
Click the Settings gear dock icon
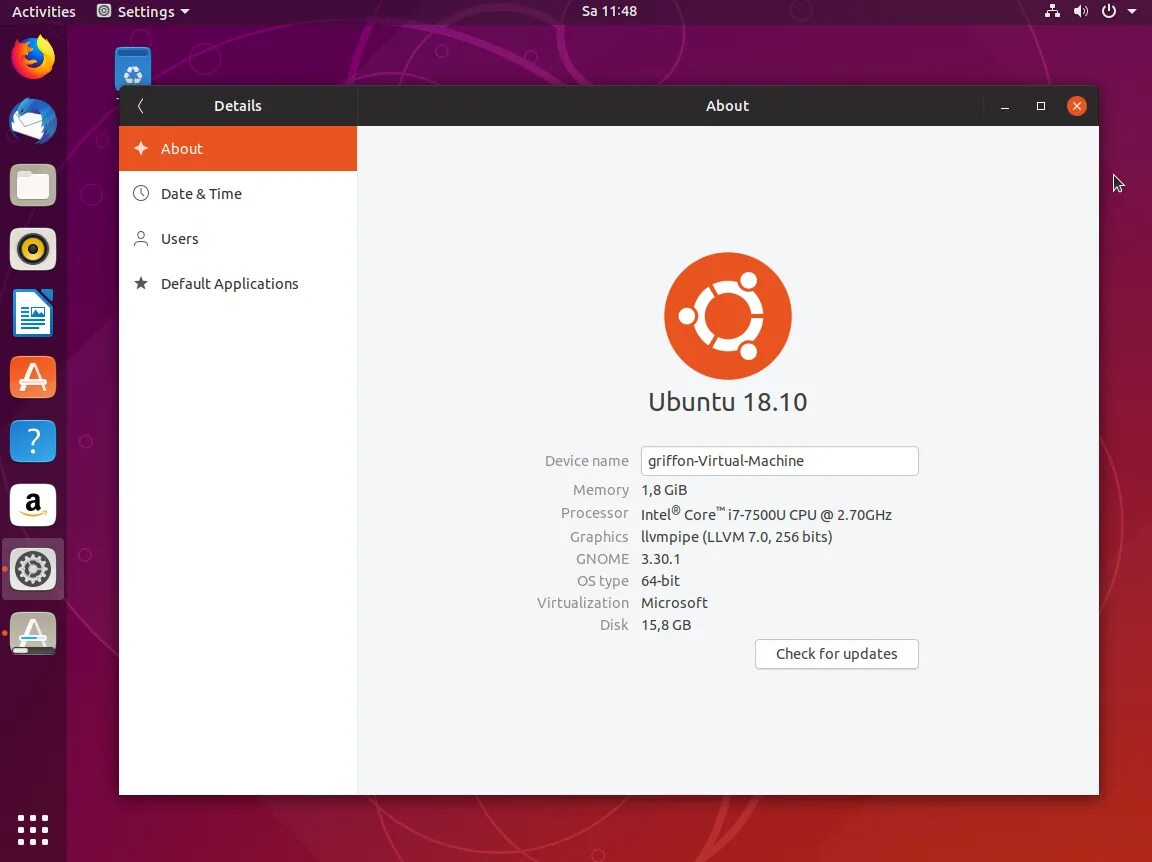click(x=33, y=569)
